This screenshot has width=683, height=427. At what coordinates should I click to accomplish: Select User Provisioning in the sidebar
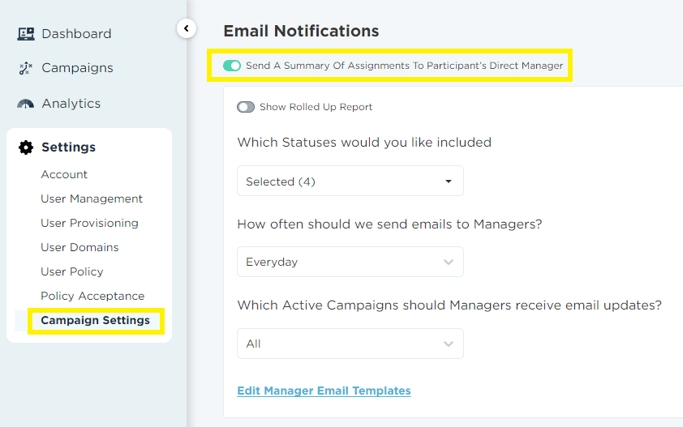[89, 223]
